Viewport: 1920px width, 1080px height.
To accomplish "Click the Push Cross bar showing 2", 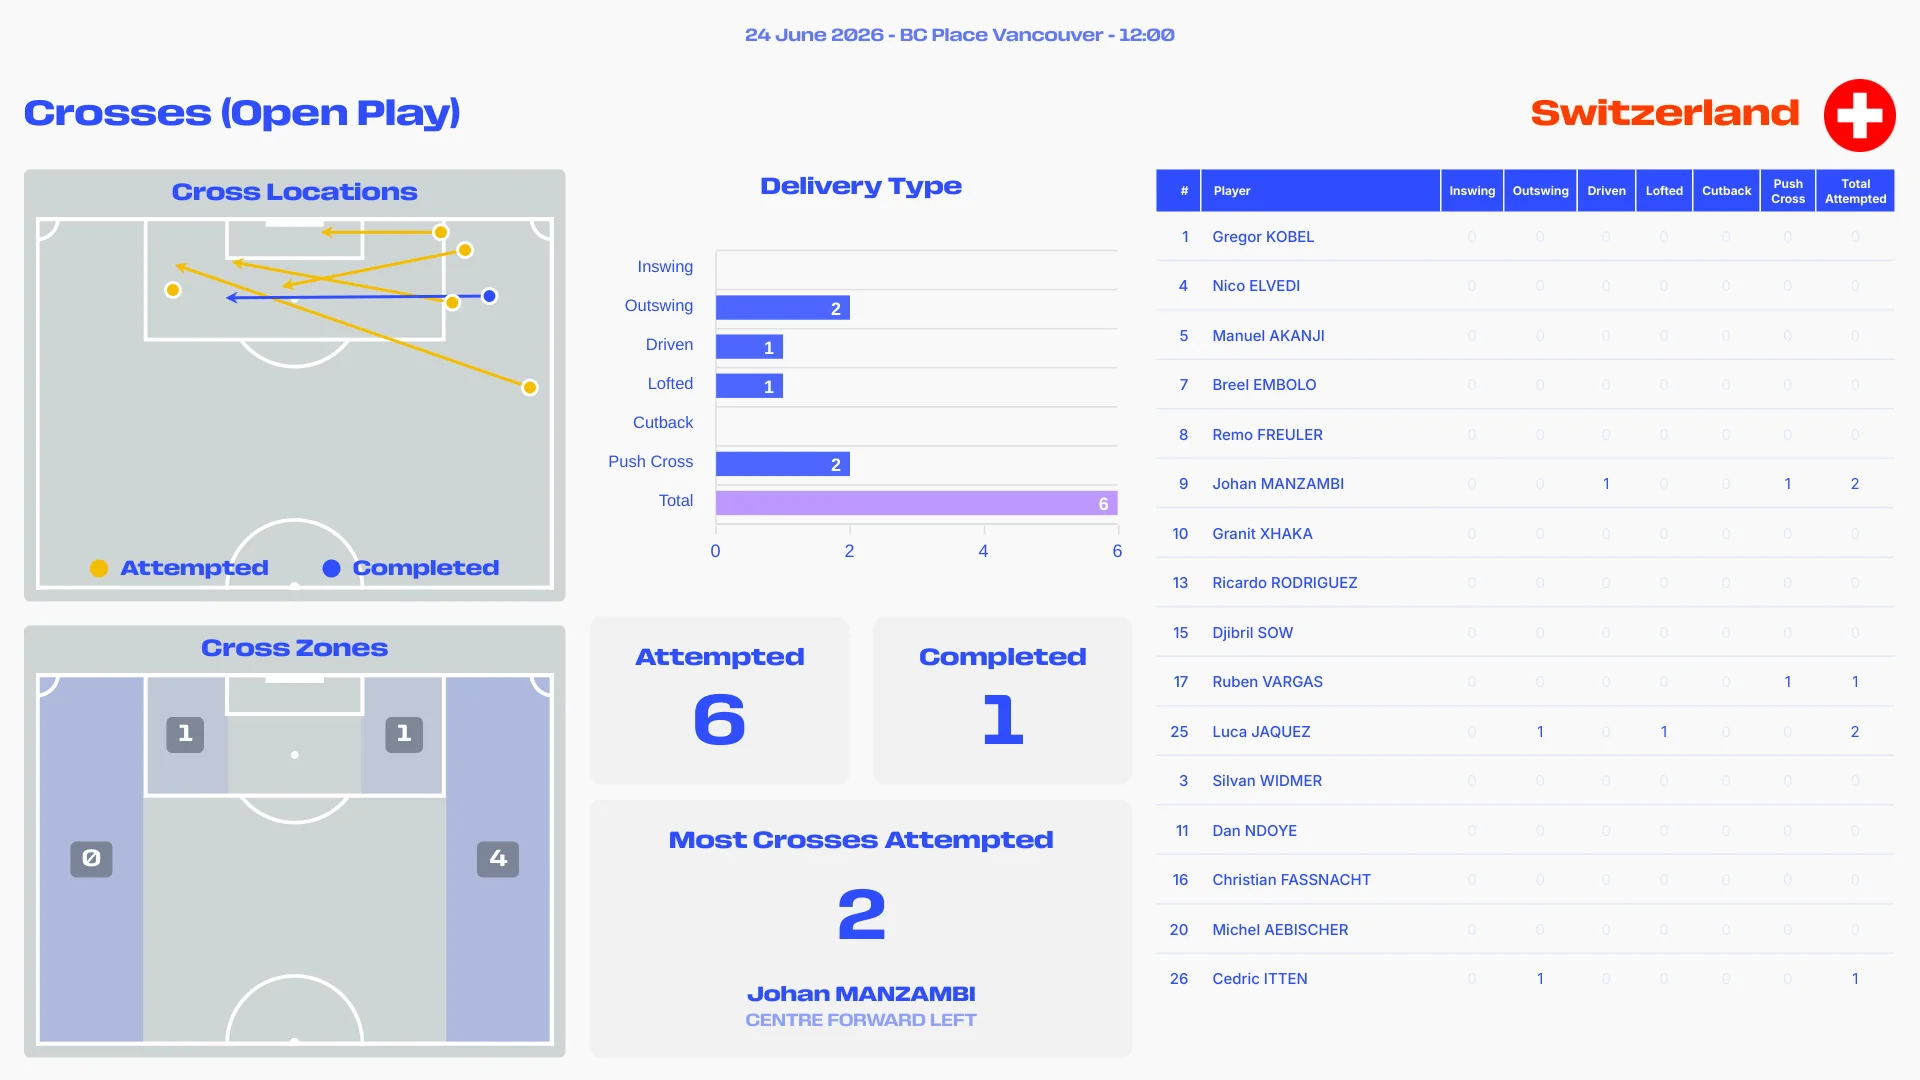I will (x=783, y=464).
